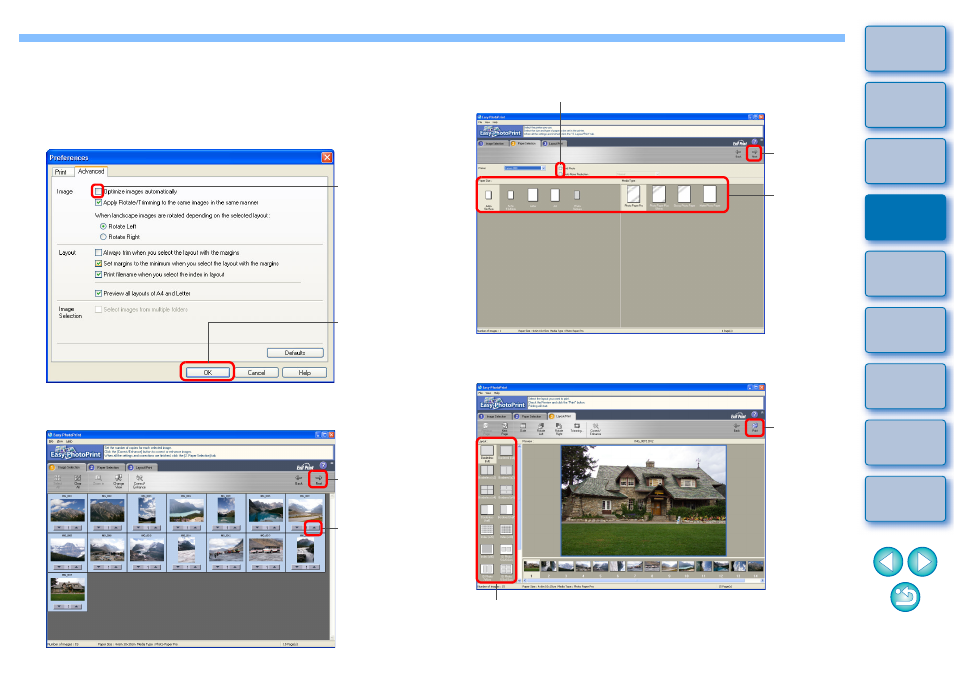The width and height of the screenshot is (954, 674).
Task: Open Paper Selection tab in Layout/Print window
Action: pos(529,416)
